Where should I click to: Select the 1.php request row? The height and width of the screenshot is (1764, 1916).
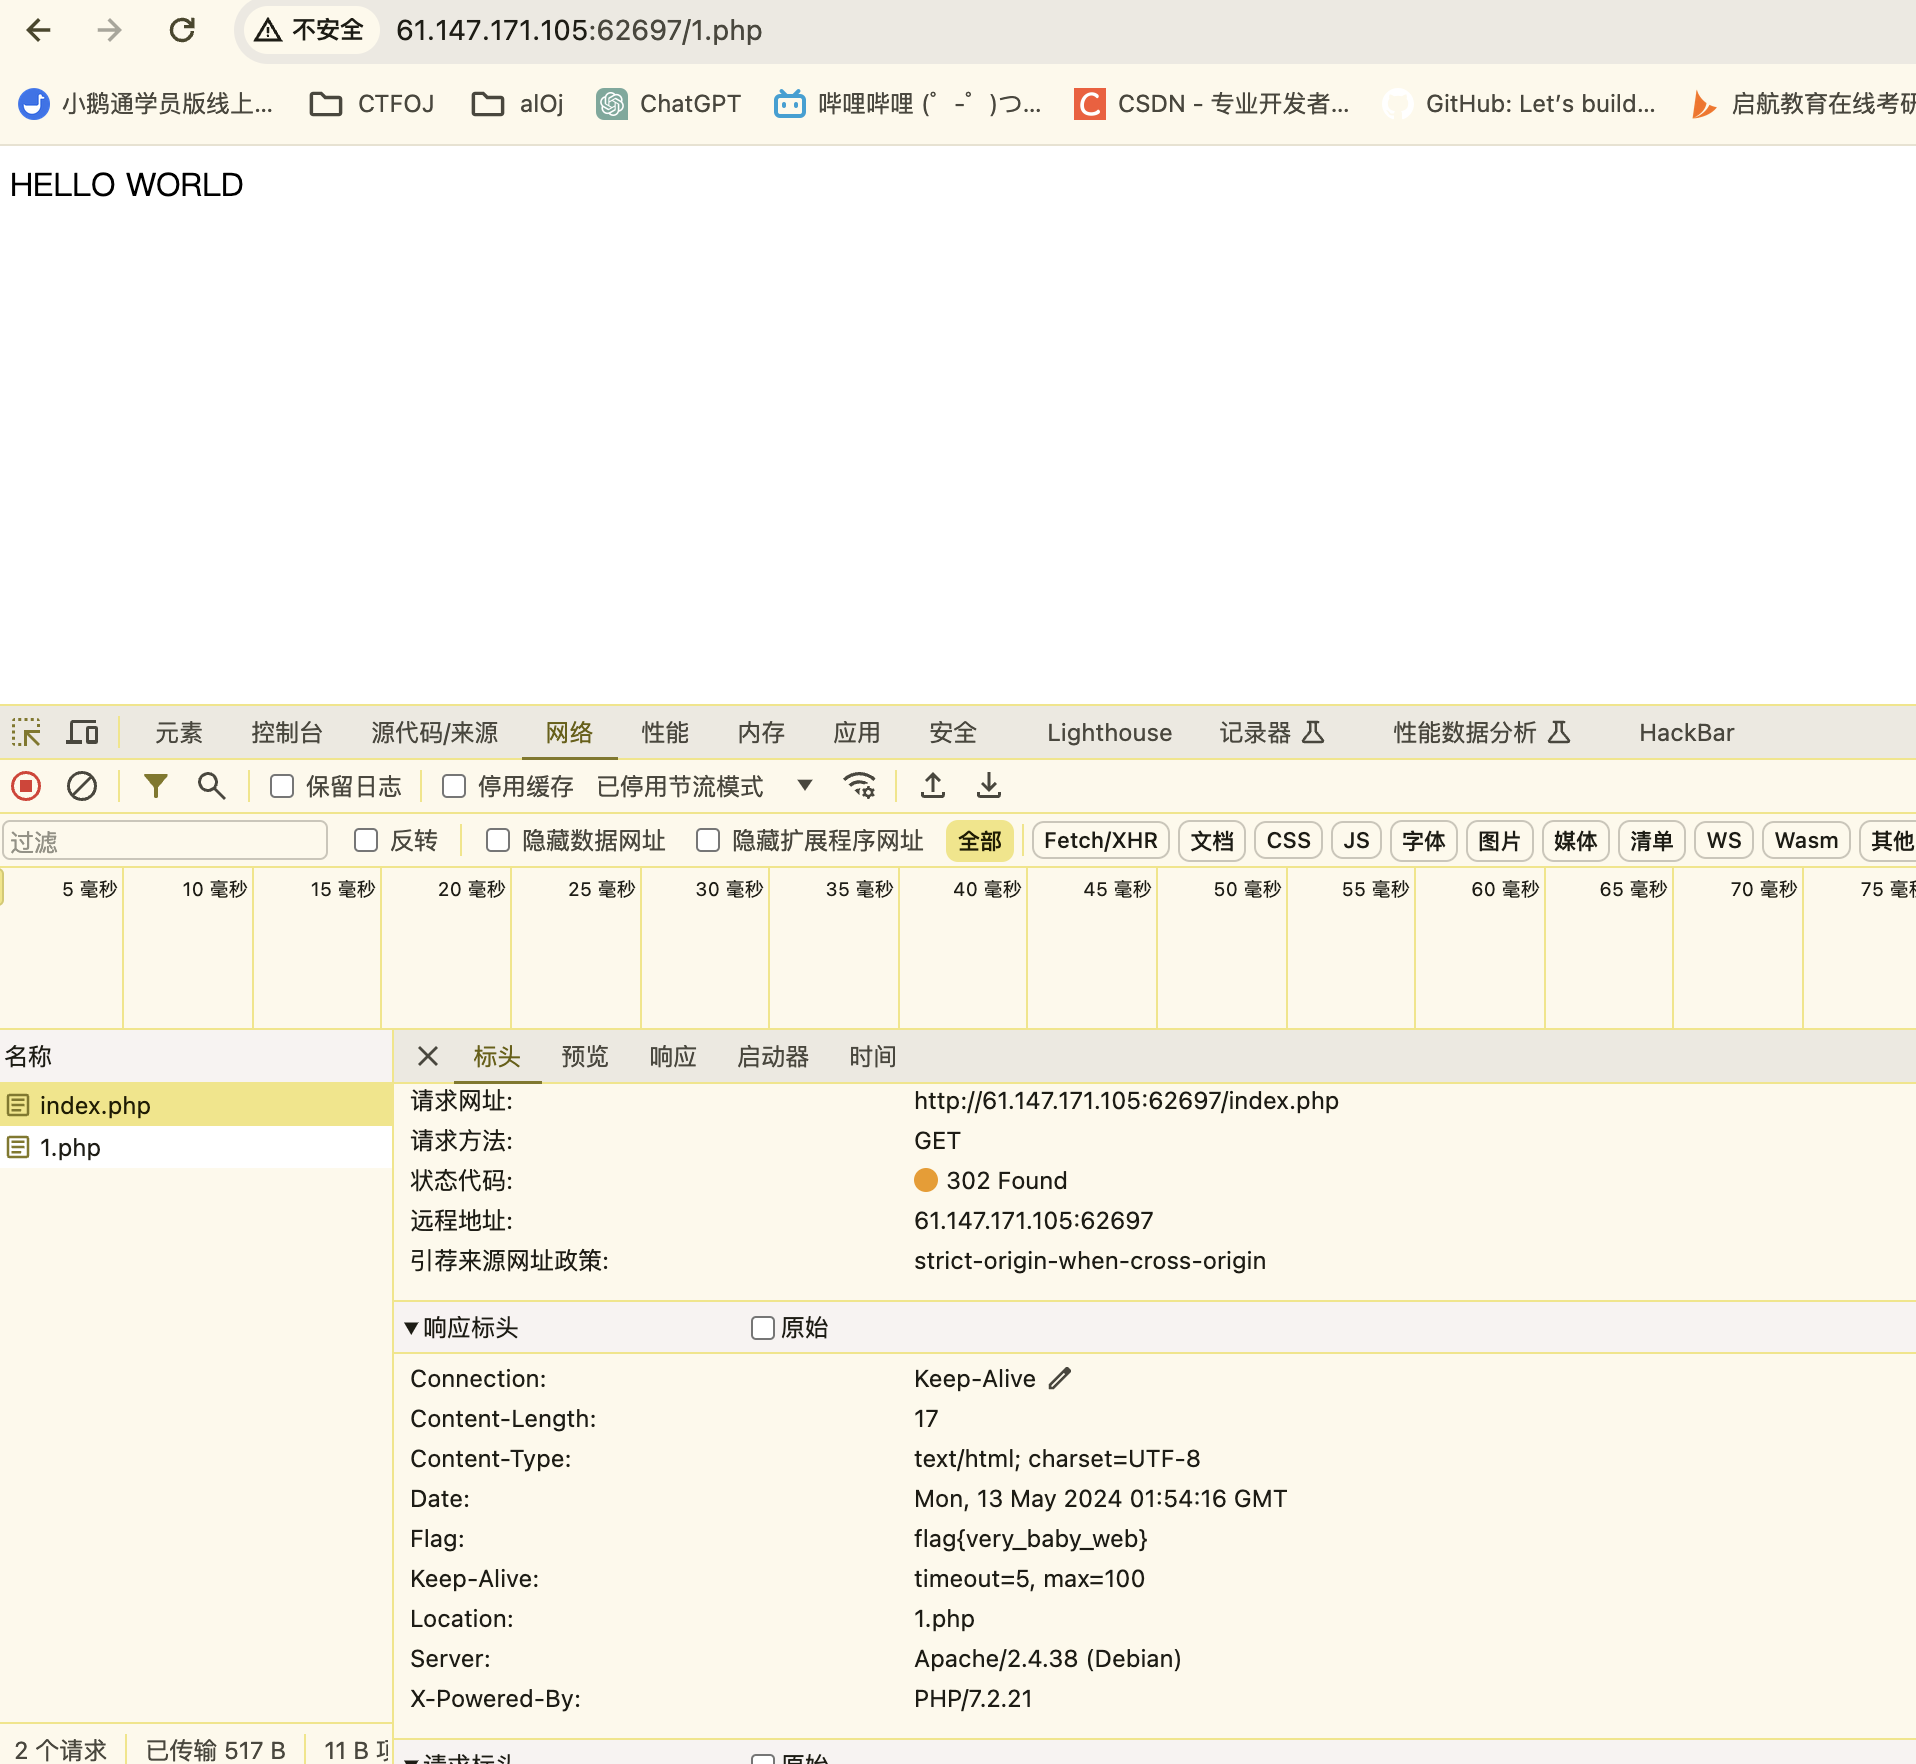(x=196, y=1147)
